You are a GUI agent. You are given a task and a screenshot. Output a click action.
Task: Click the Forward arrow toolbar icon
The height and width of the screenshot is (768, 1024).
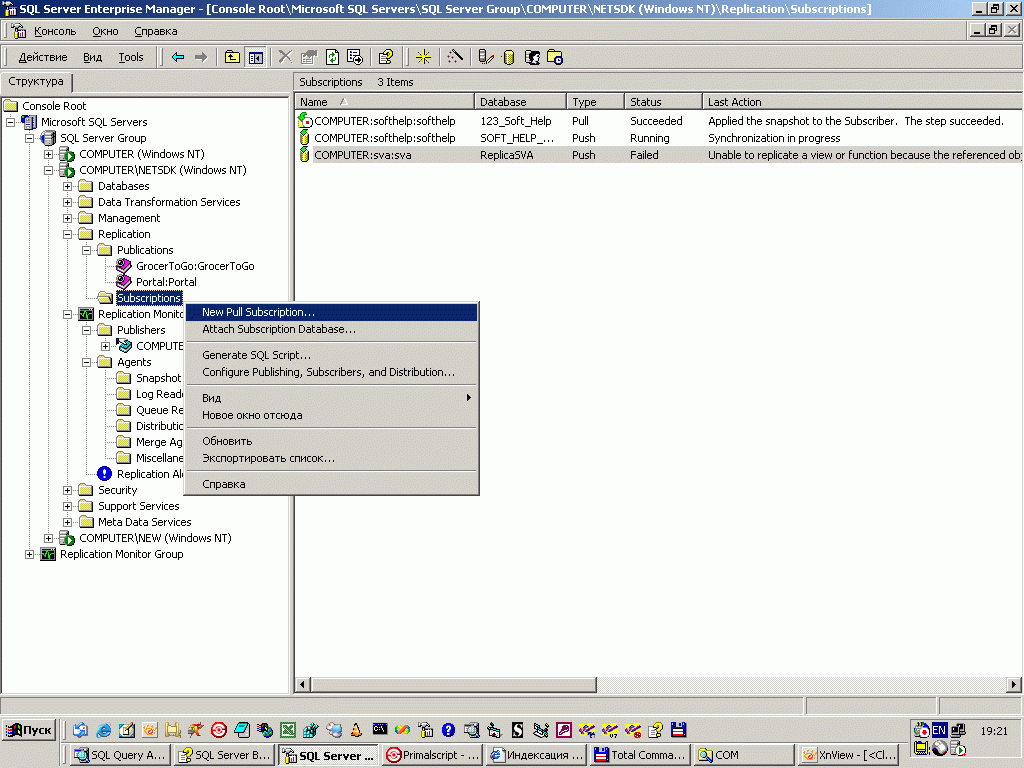click(201, 57)
